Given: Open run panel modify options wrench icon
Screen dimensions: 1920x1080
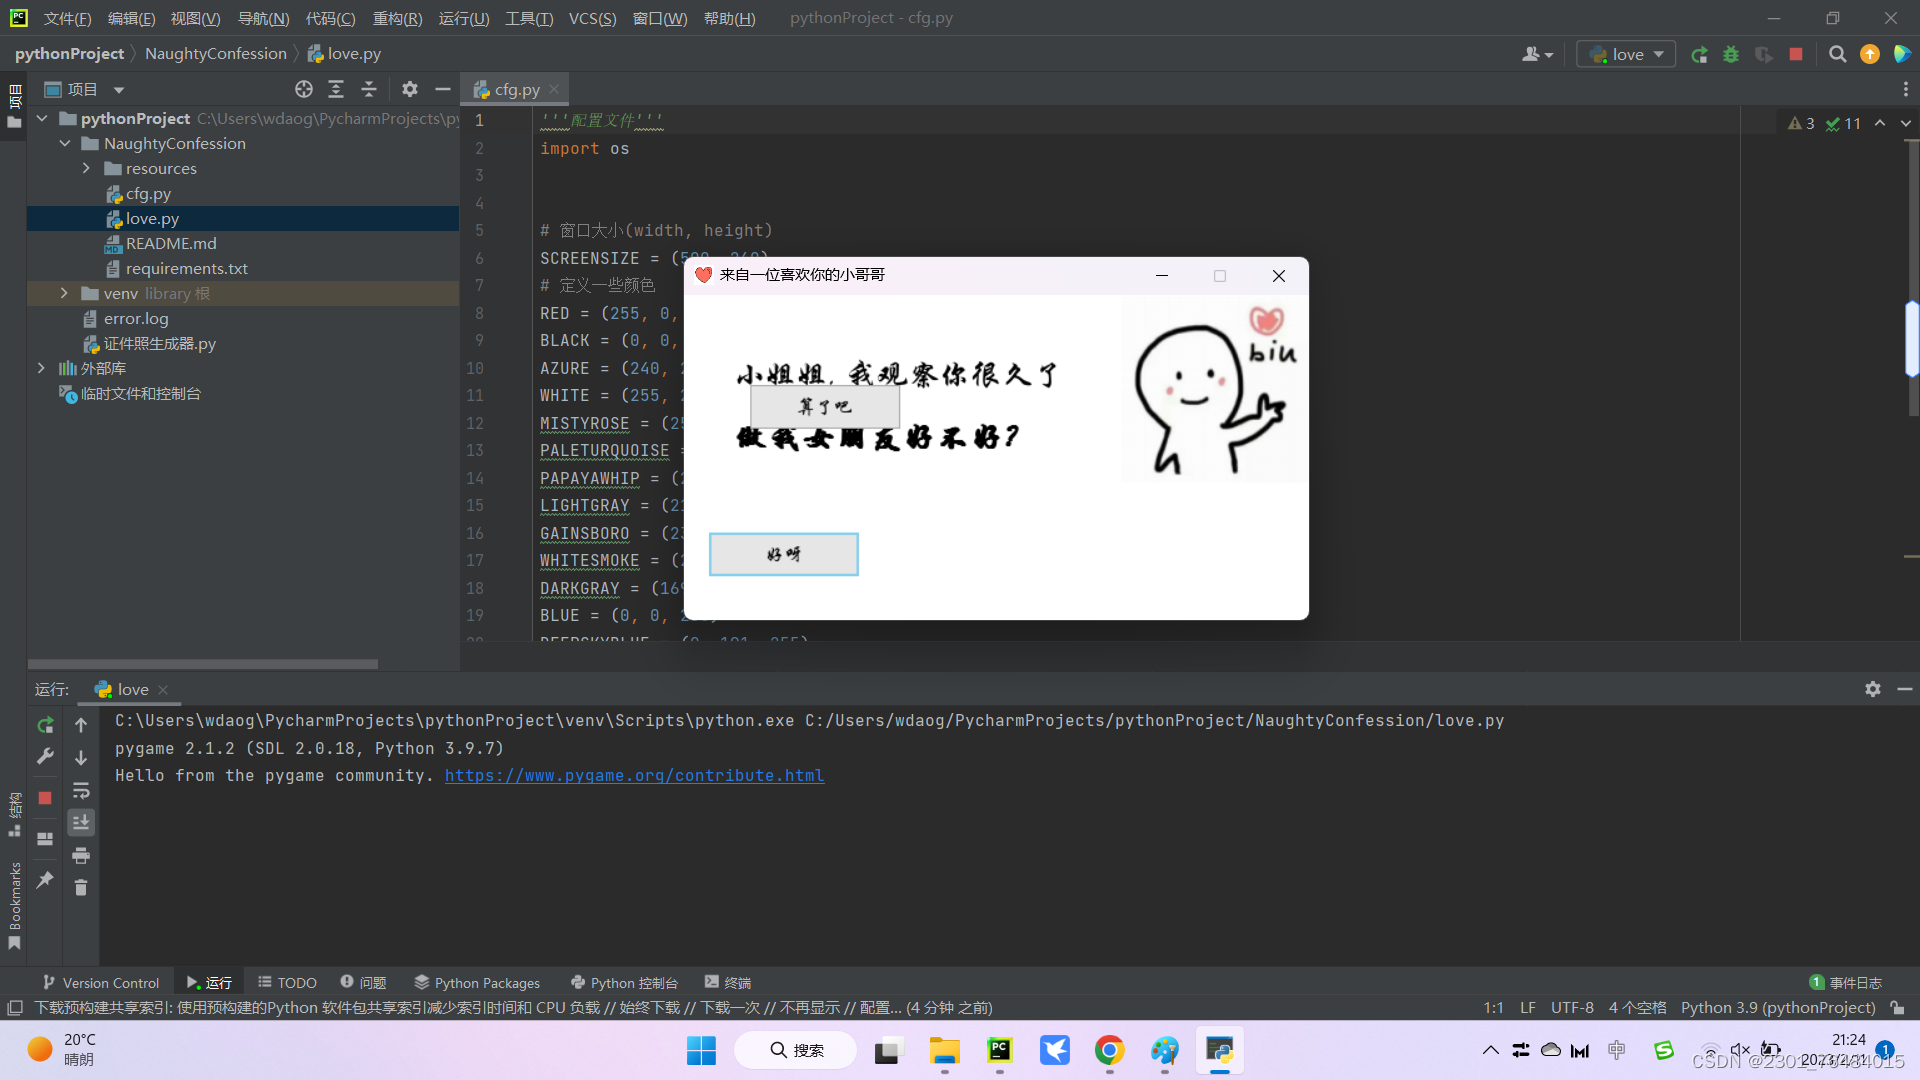Looking at the screenshot, I should (45, 757).
